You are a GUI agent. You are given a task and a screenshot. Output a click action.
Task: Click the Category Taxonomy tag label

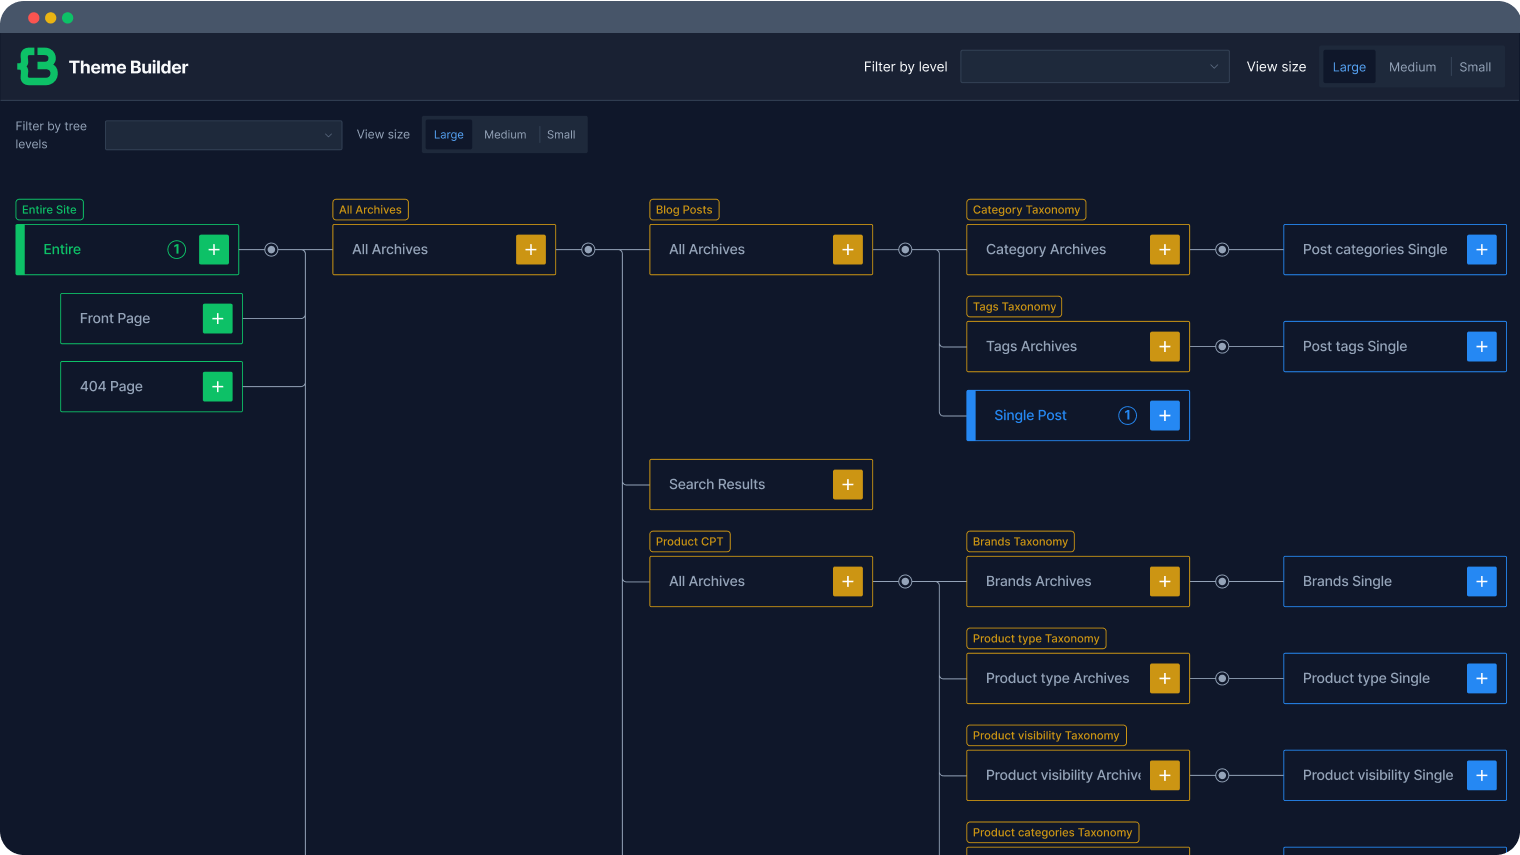click(1026, 210)
